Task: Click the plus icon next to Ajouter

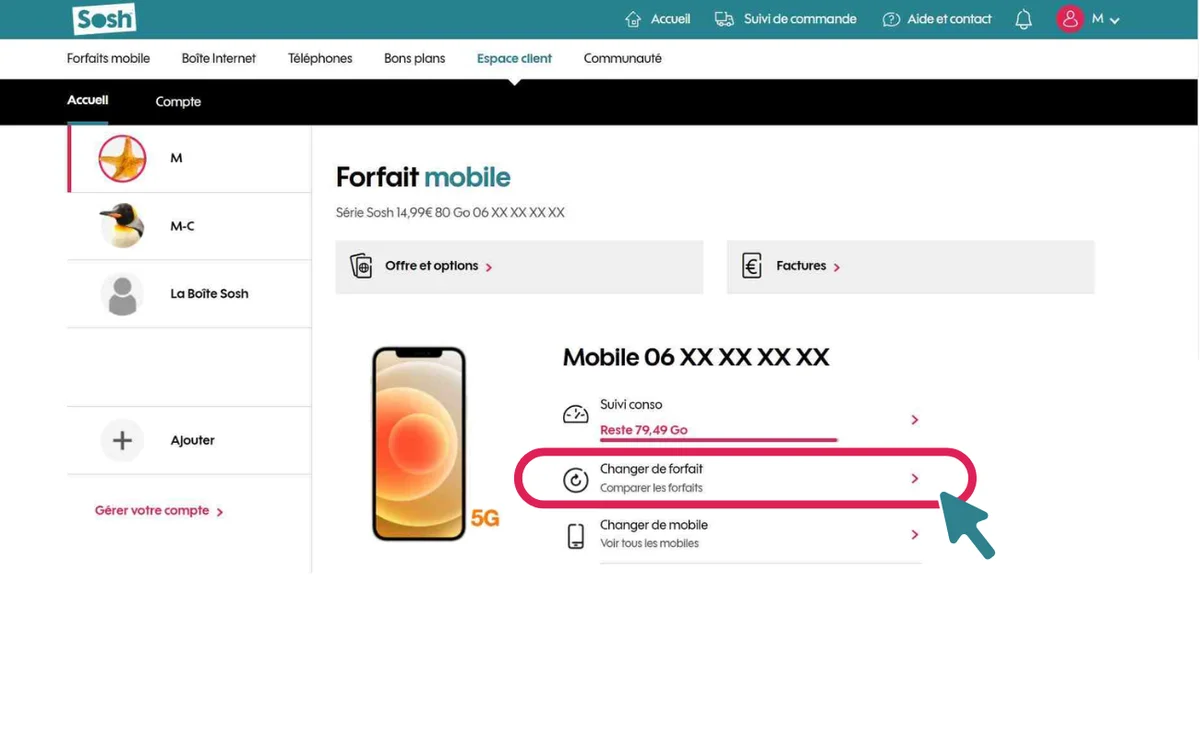Action: coord(122,440)
